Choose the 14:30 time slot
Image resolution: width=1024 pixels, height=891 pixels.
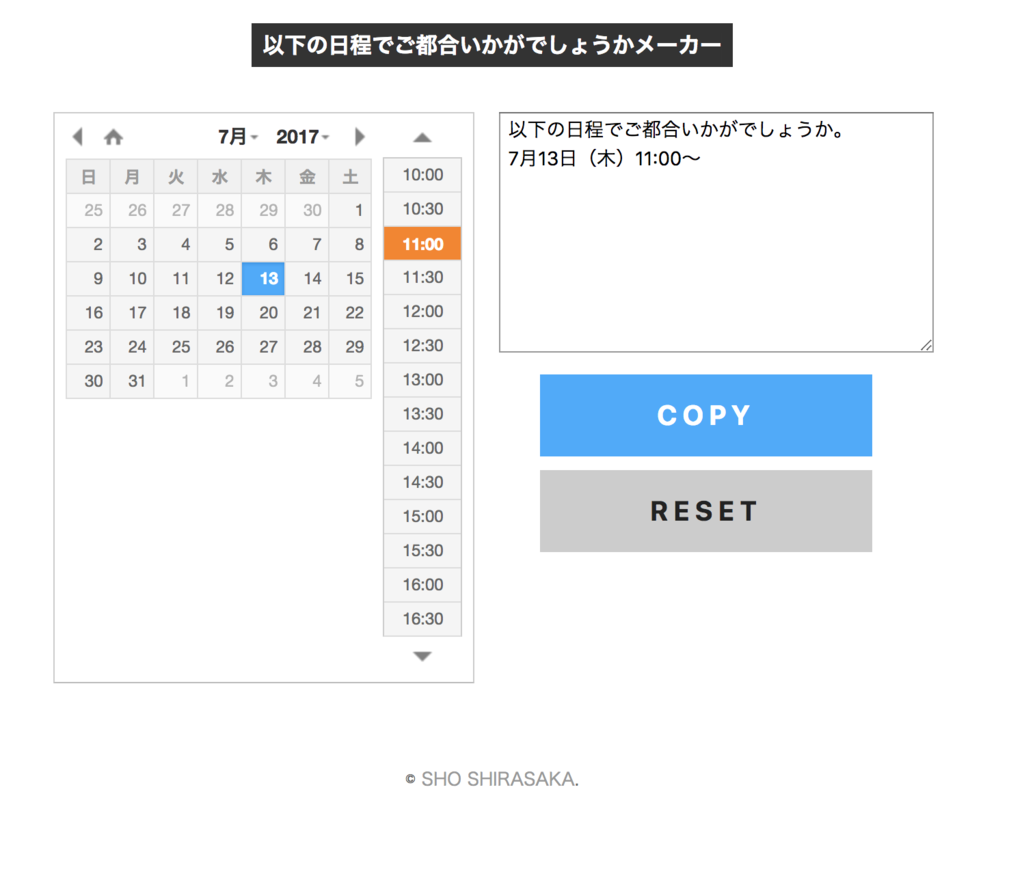pyautogui.click(x=423, y=482)
